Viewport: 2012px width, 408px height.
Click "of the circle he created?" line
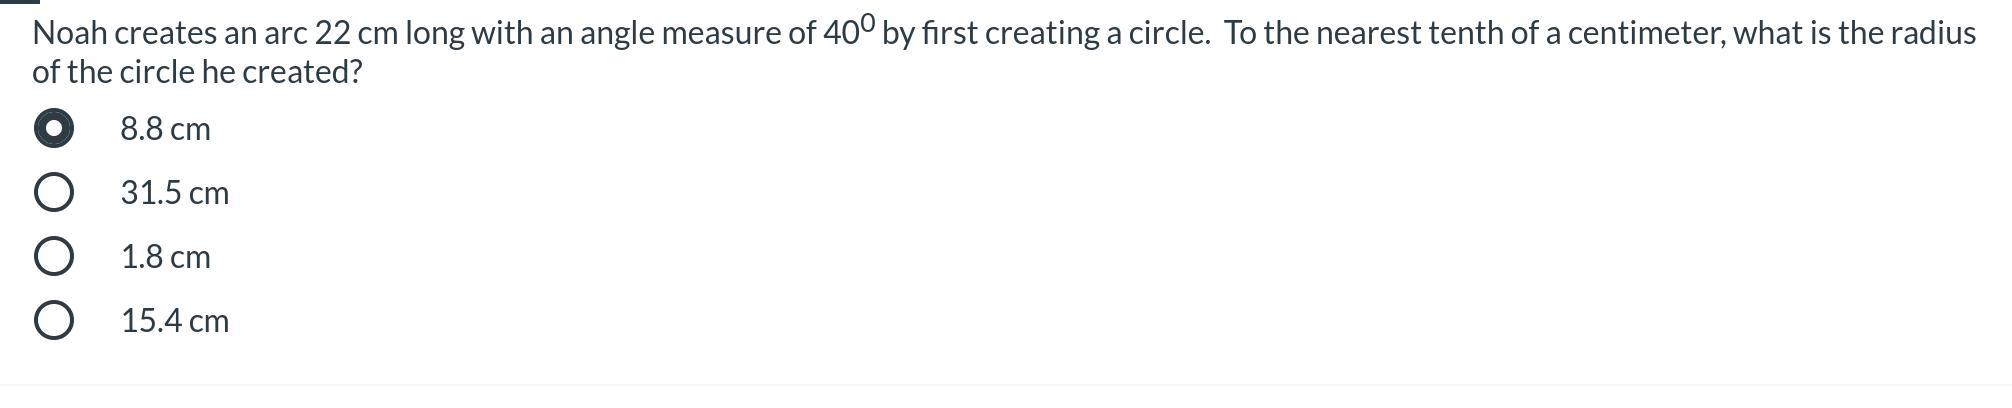197,72
